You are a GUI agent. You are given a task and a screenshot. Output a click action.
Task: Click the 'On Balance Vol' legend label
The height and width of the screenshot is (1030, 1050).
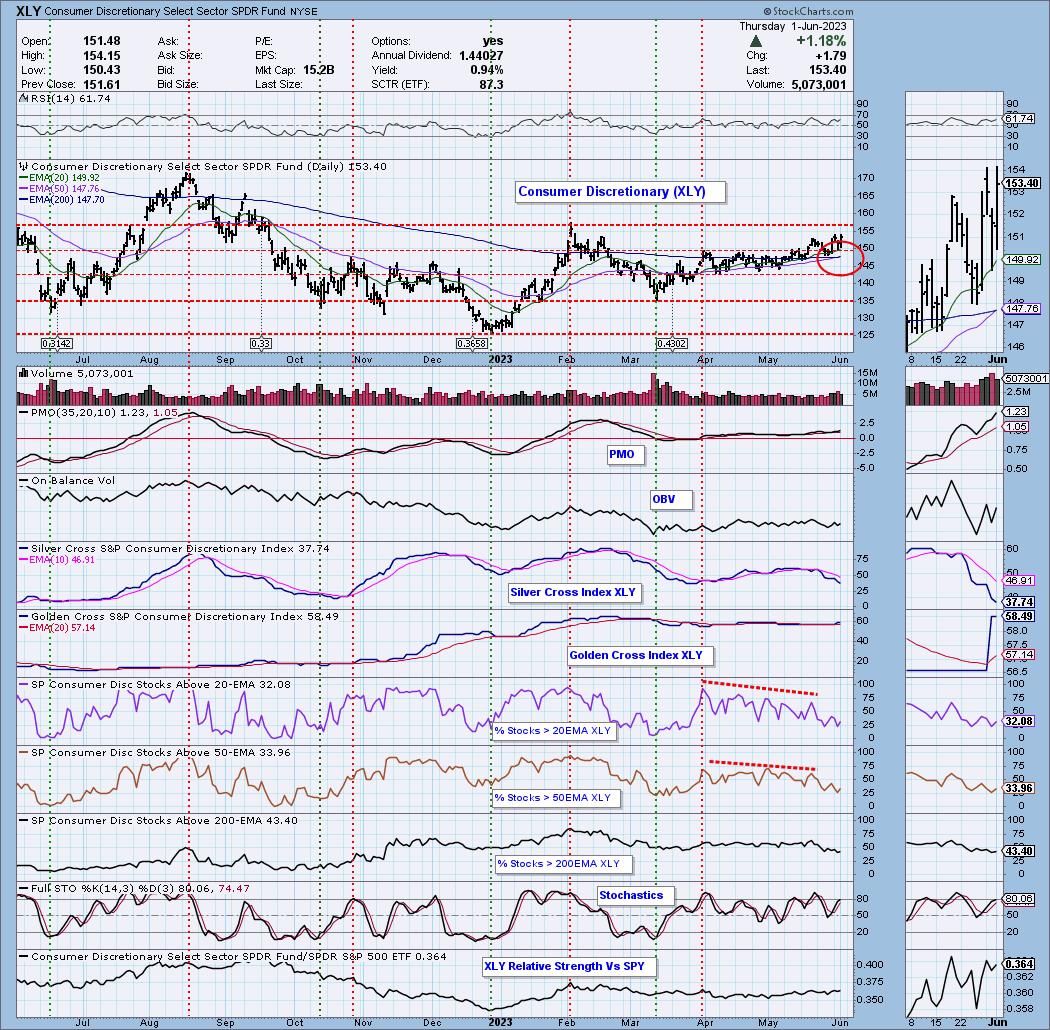click(68, 480)
